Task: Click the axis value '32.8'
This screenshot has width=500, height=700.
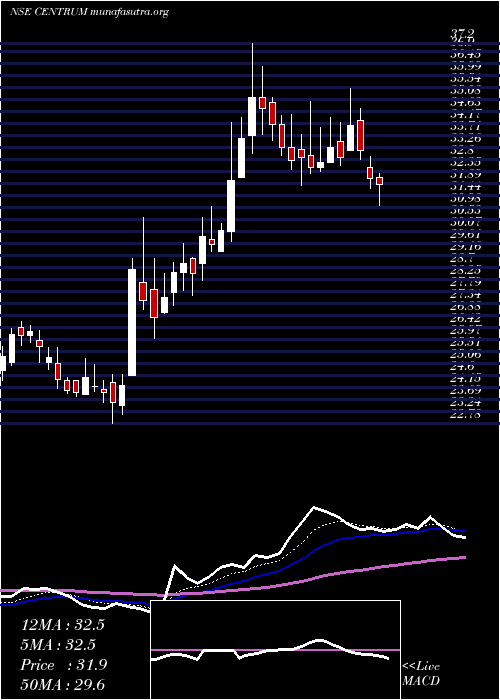Action: click(460, 151)
